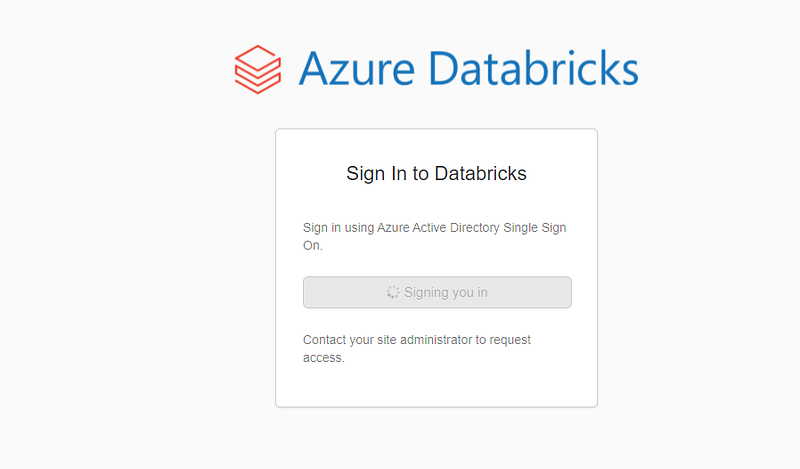800x469 pixels.
Task: Select the 'Sign In to Databricks' heading
Action: click(436, 174)
